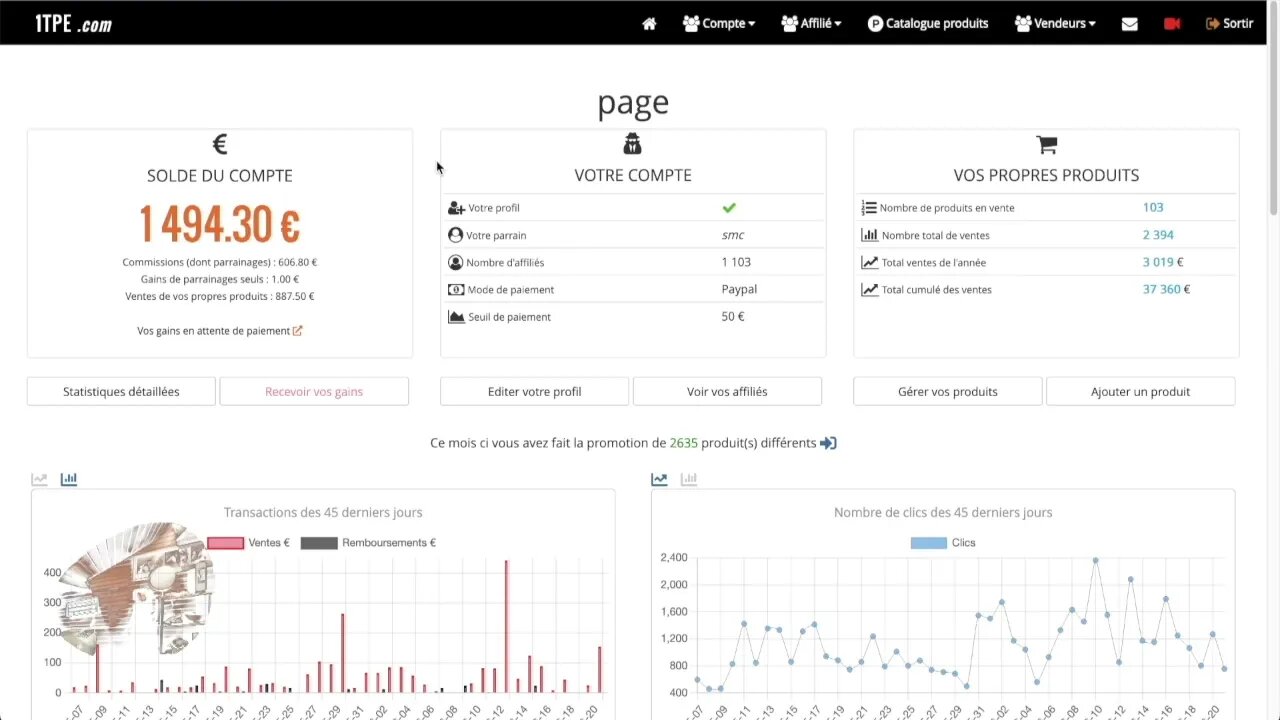Click the Votre profil row icon
1280x720 pixels.
click(456, 208)
